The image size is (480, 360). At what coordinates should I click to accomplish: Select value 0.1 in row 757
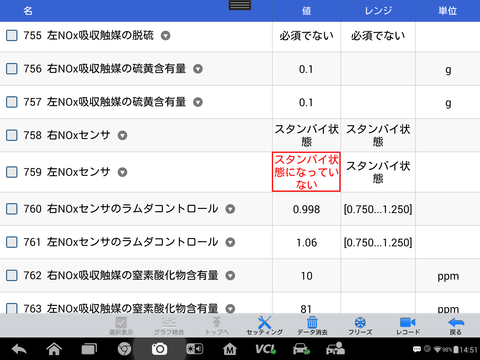coord(306,103)
